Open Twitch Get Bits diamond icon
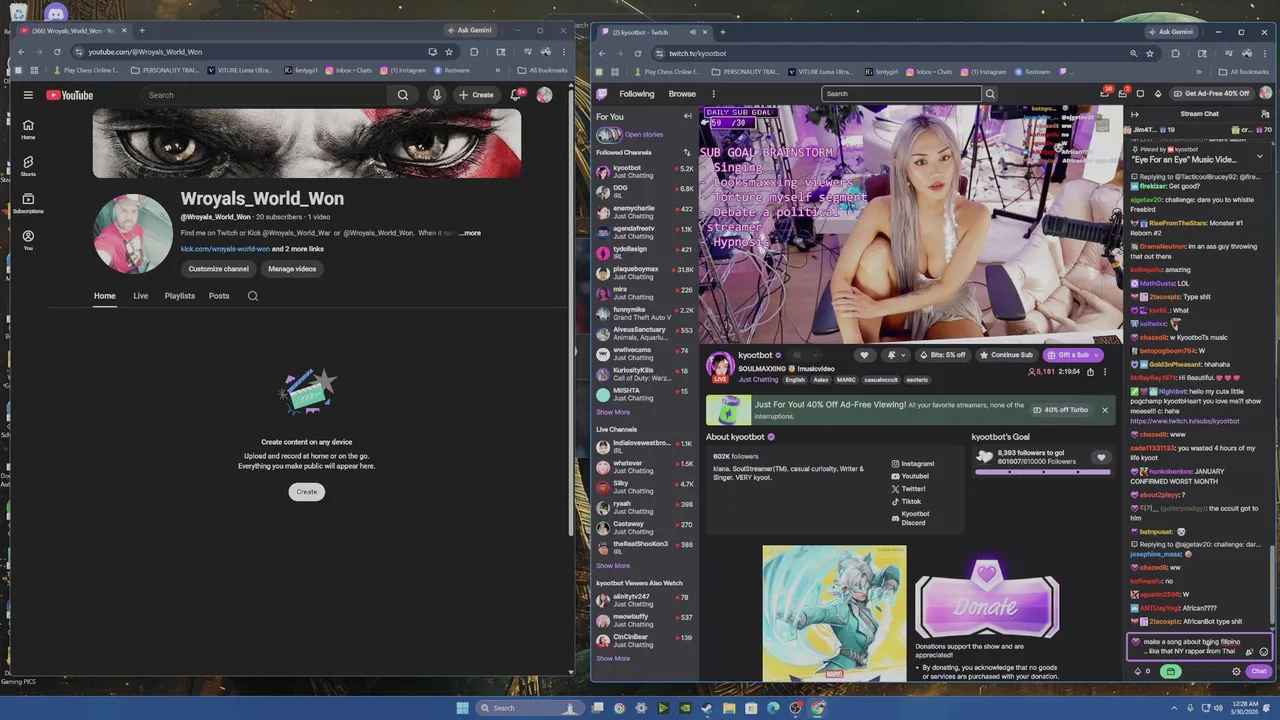Screen dimensions: 1280x720 coord(1158,94)
